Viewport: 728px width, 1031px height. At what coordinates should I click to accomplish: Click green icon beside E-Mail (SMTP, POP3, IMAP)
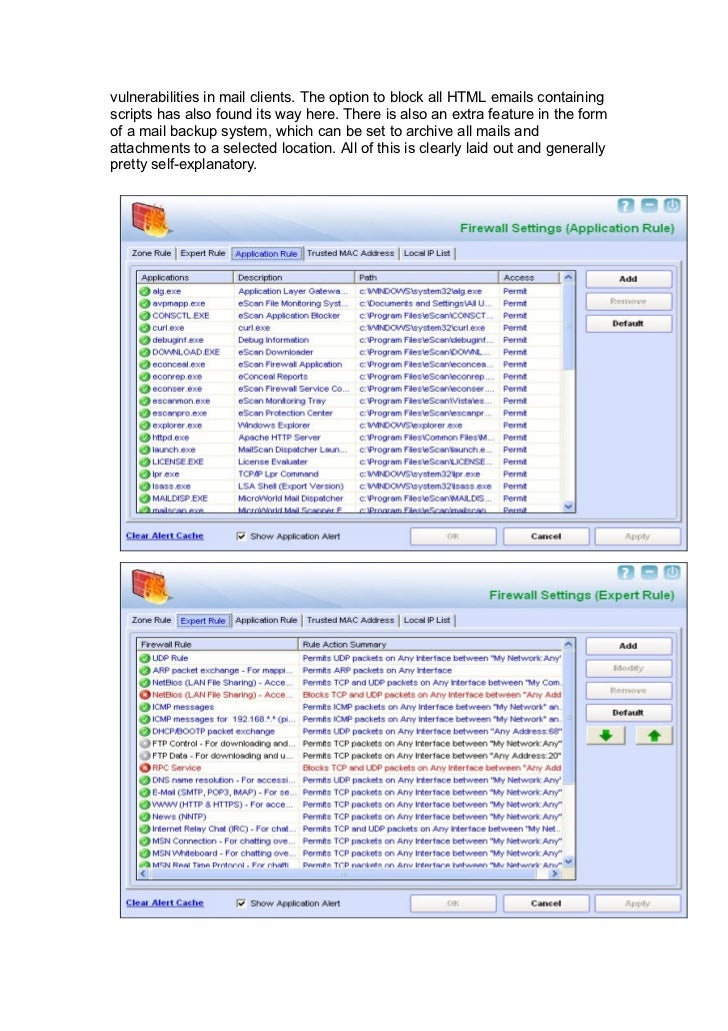coord(145,792)
